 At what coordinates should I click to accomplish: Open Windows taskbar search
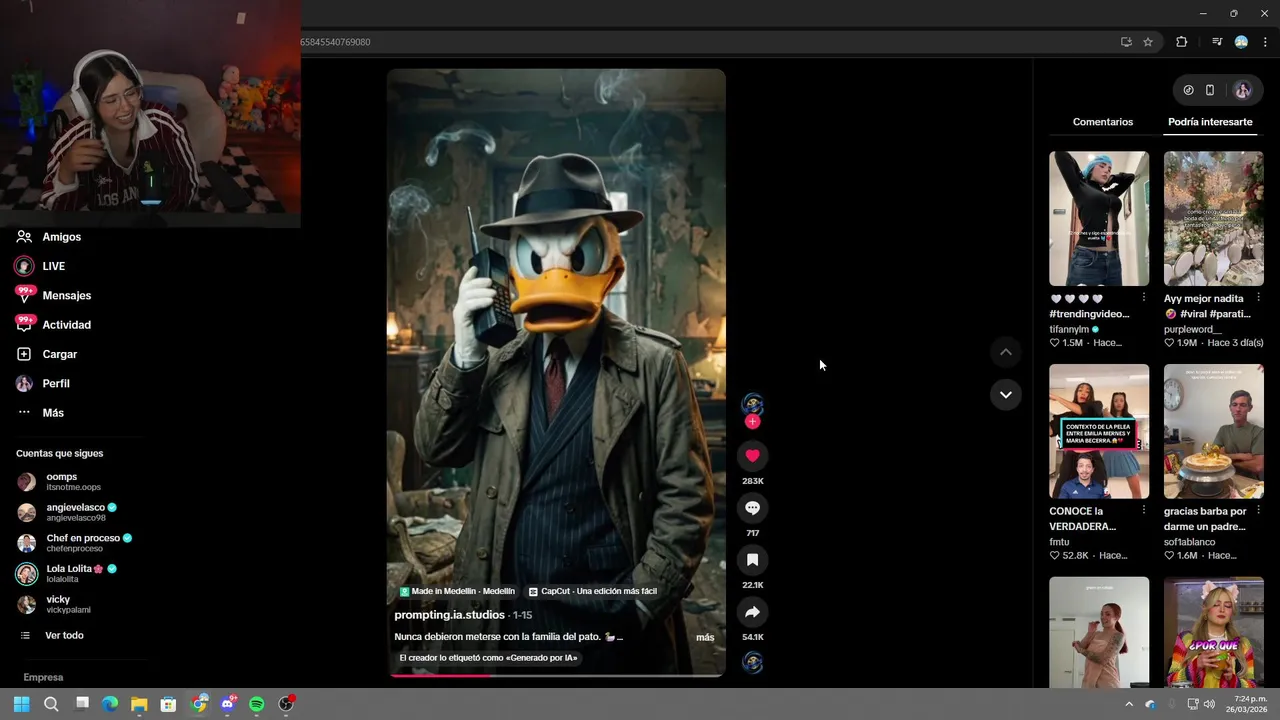[x=51, y=704]
